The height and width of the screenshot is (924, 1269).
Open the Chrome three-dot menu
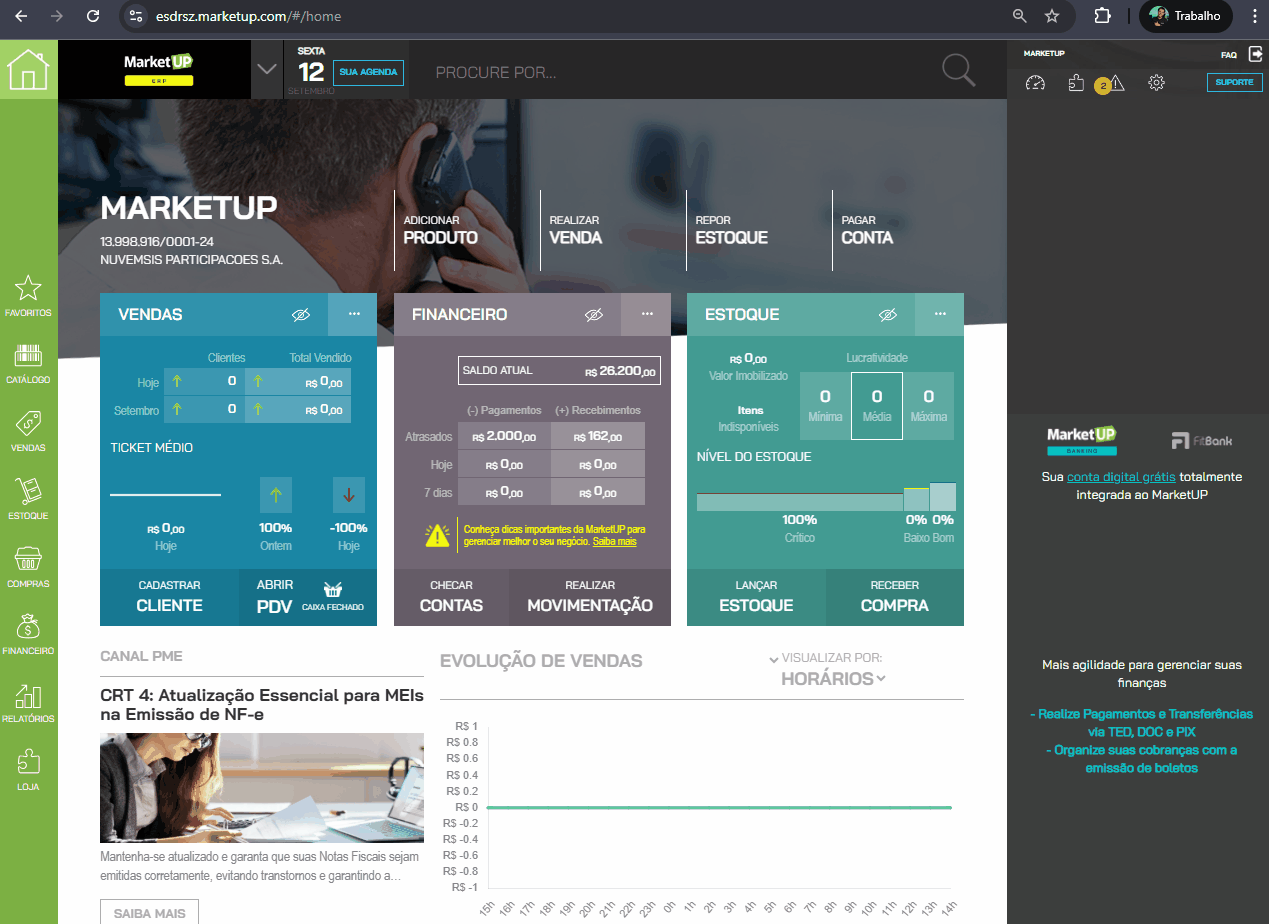click(1254, 16)
